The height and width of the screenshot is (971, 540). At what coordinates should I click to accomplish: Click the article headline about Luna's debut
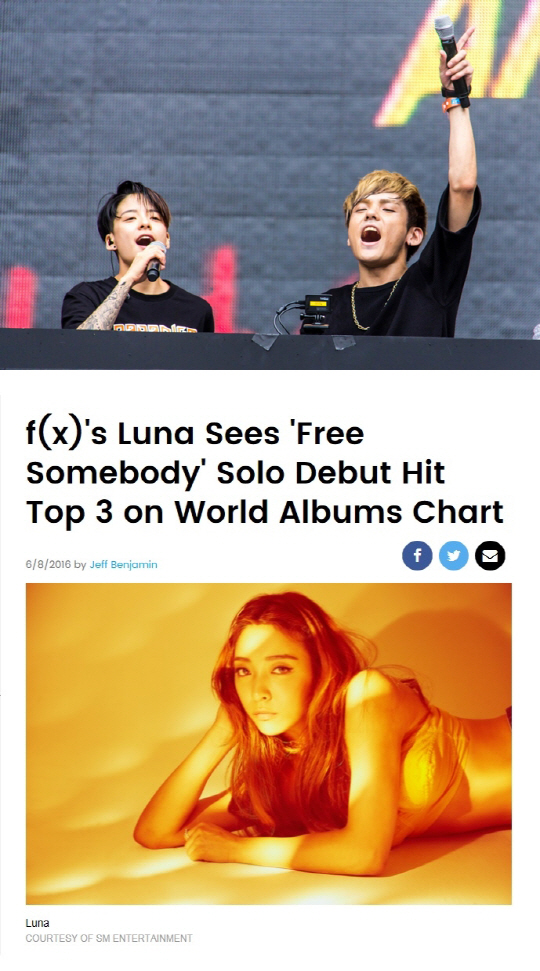tap(264, 472)
